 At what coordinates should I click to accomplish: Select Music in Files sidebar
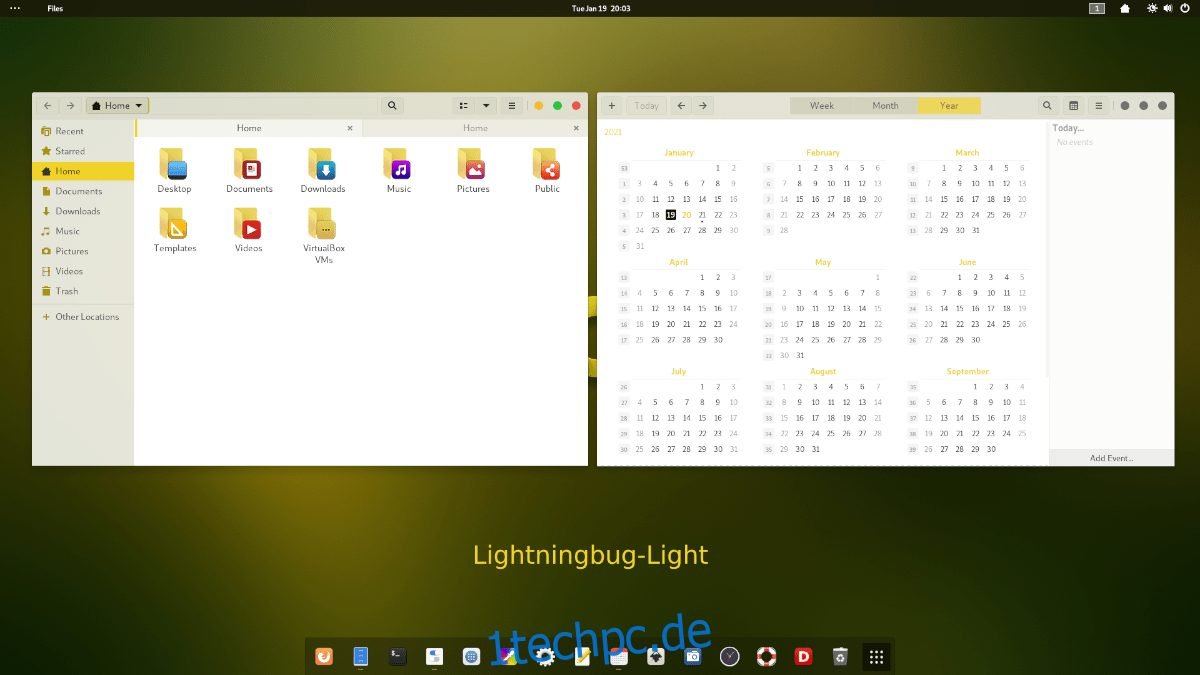pos(83,231)
